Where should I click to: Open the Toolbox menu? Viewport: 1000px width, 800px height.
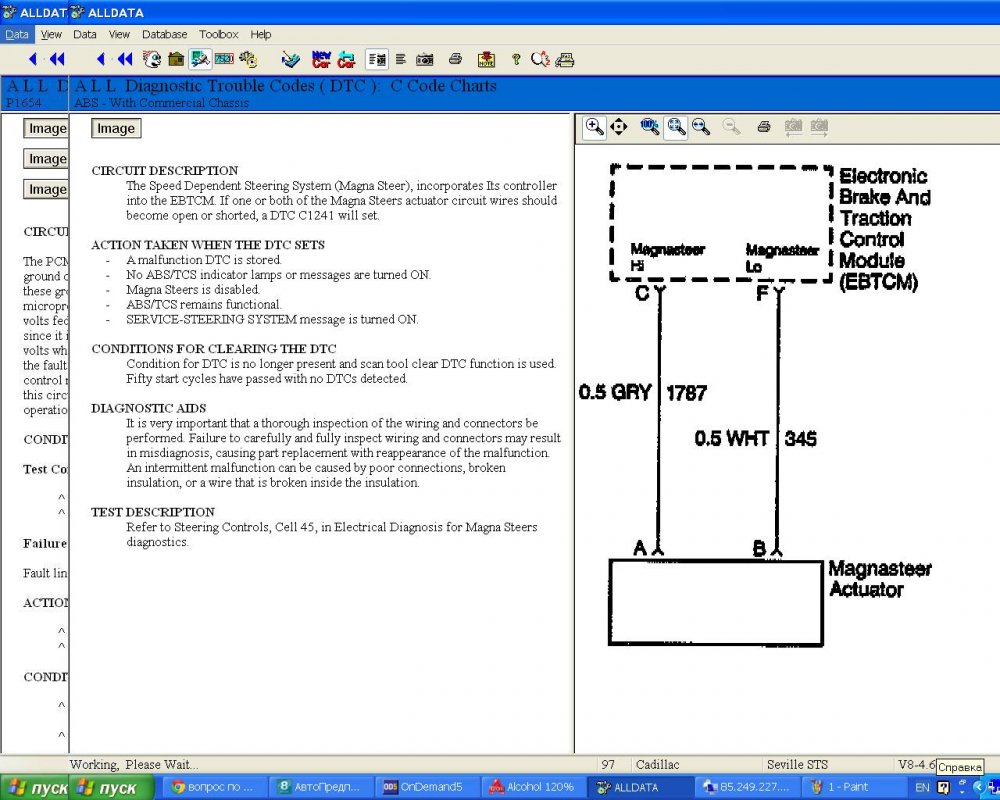click(219, 34)
